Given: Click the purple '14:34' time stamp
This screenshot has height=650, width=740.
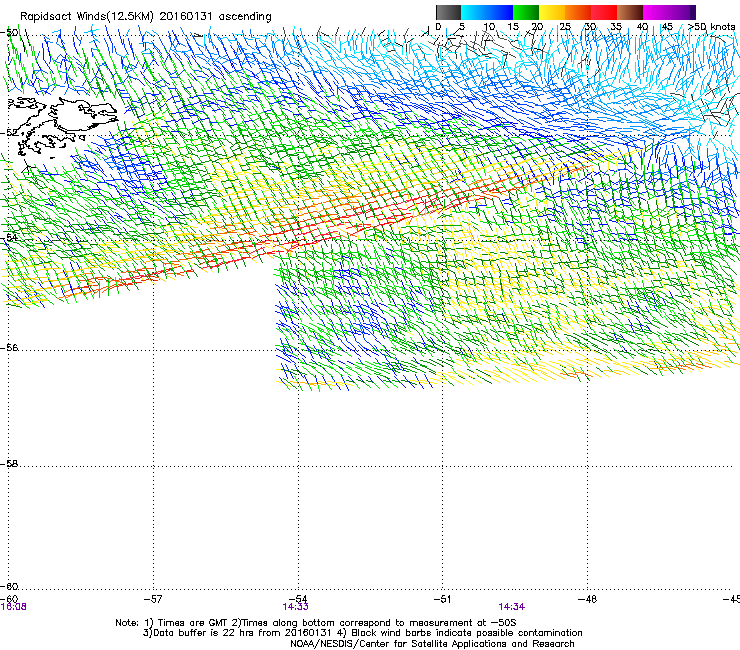Looking at the screenshot, I should coord(512,607).
